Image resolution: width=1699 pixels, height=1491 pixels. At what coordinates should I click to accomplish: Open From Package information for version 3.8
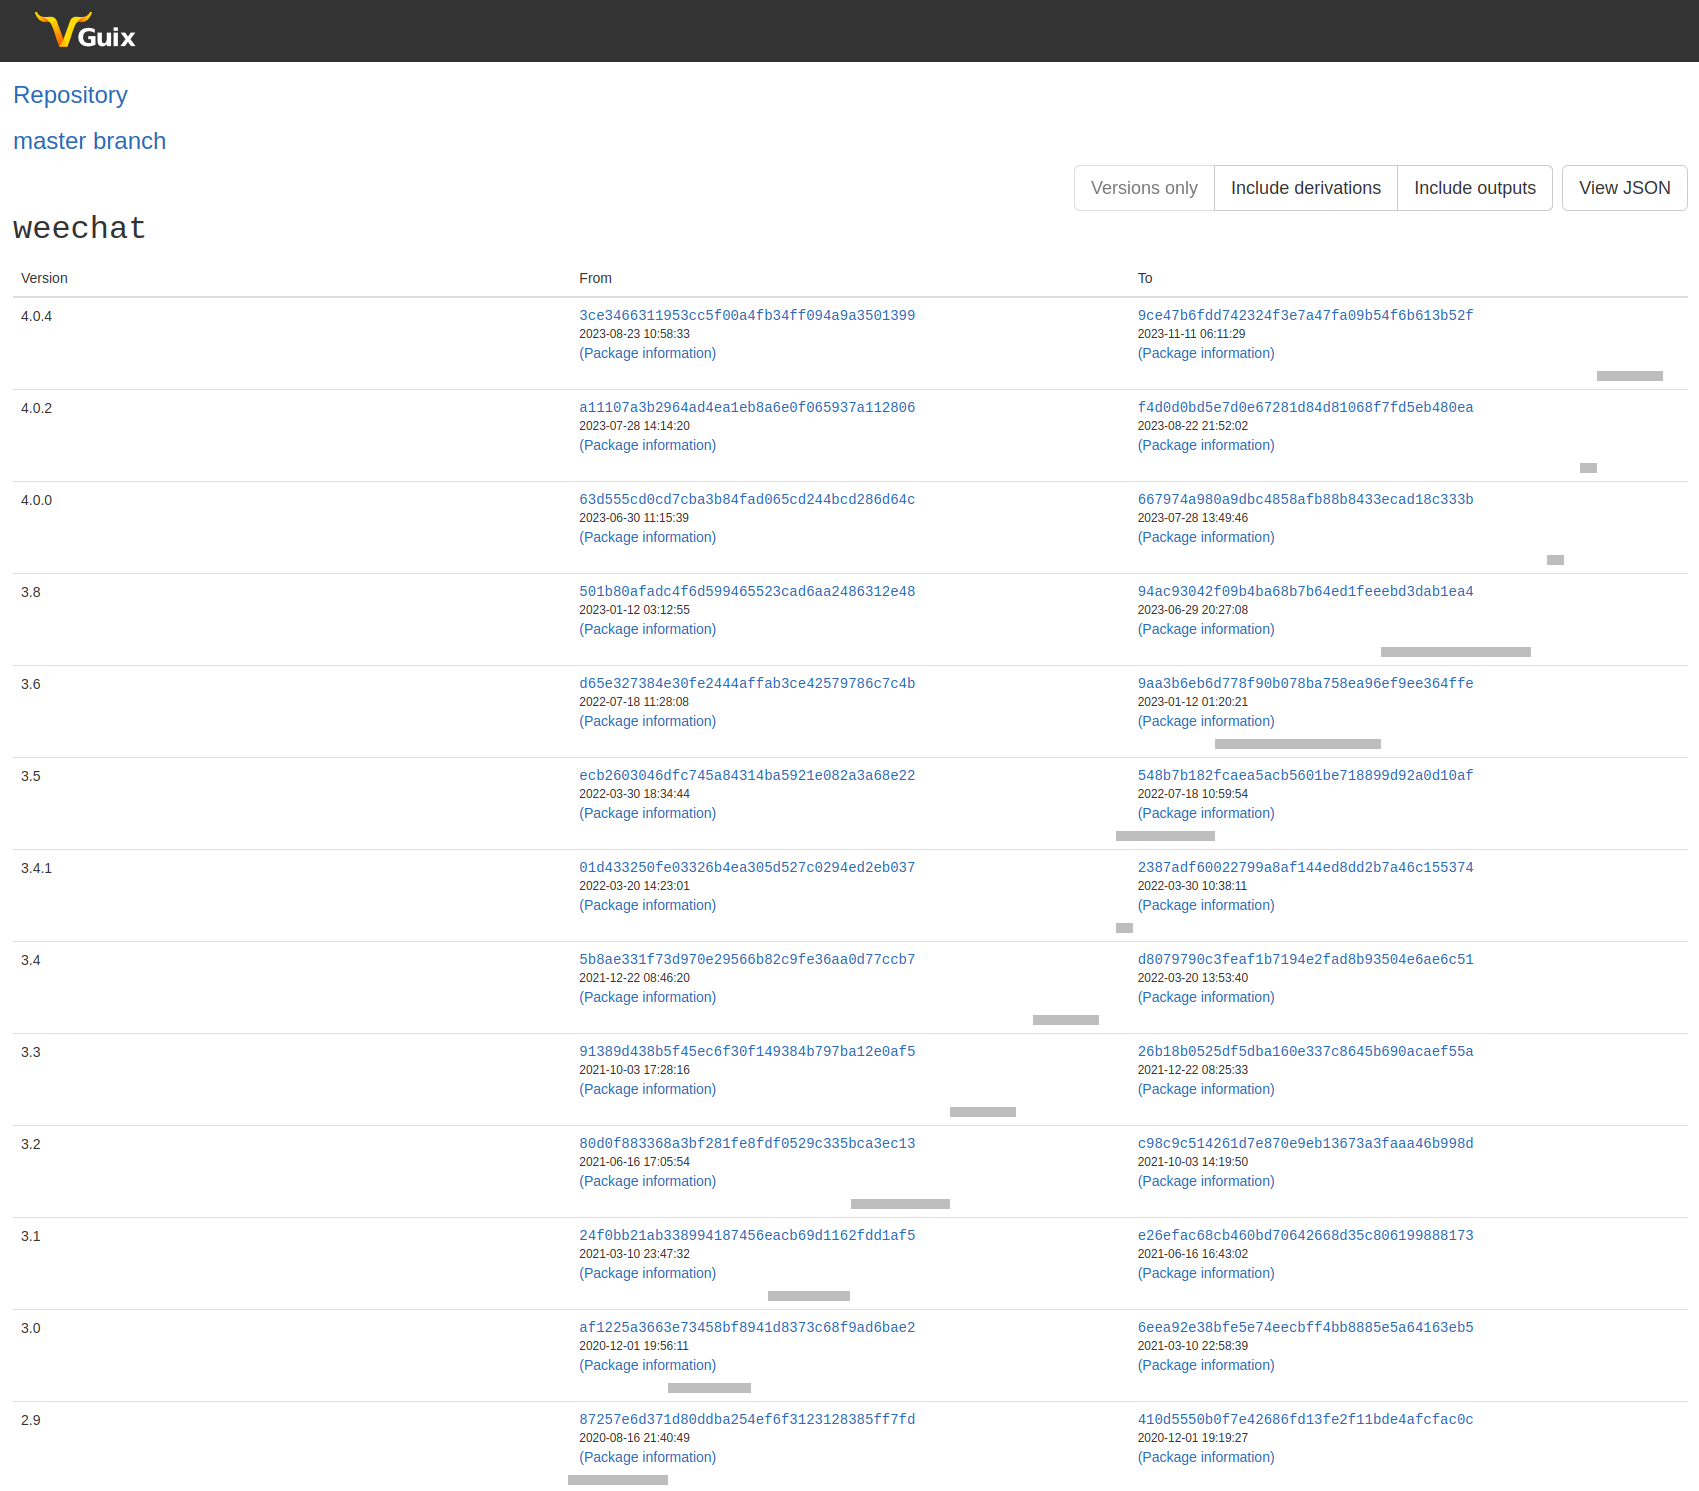coord(647,629)
